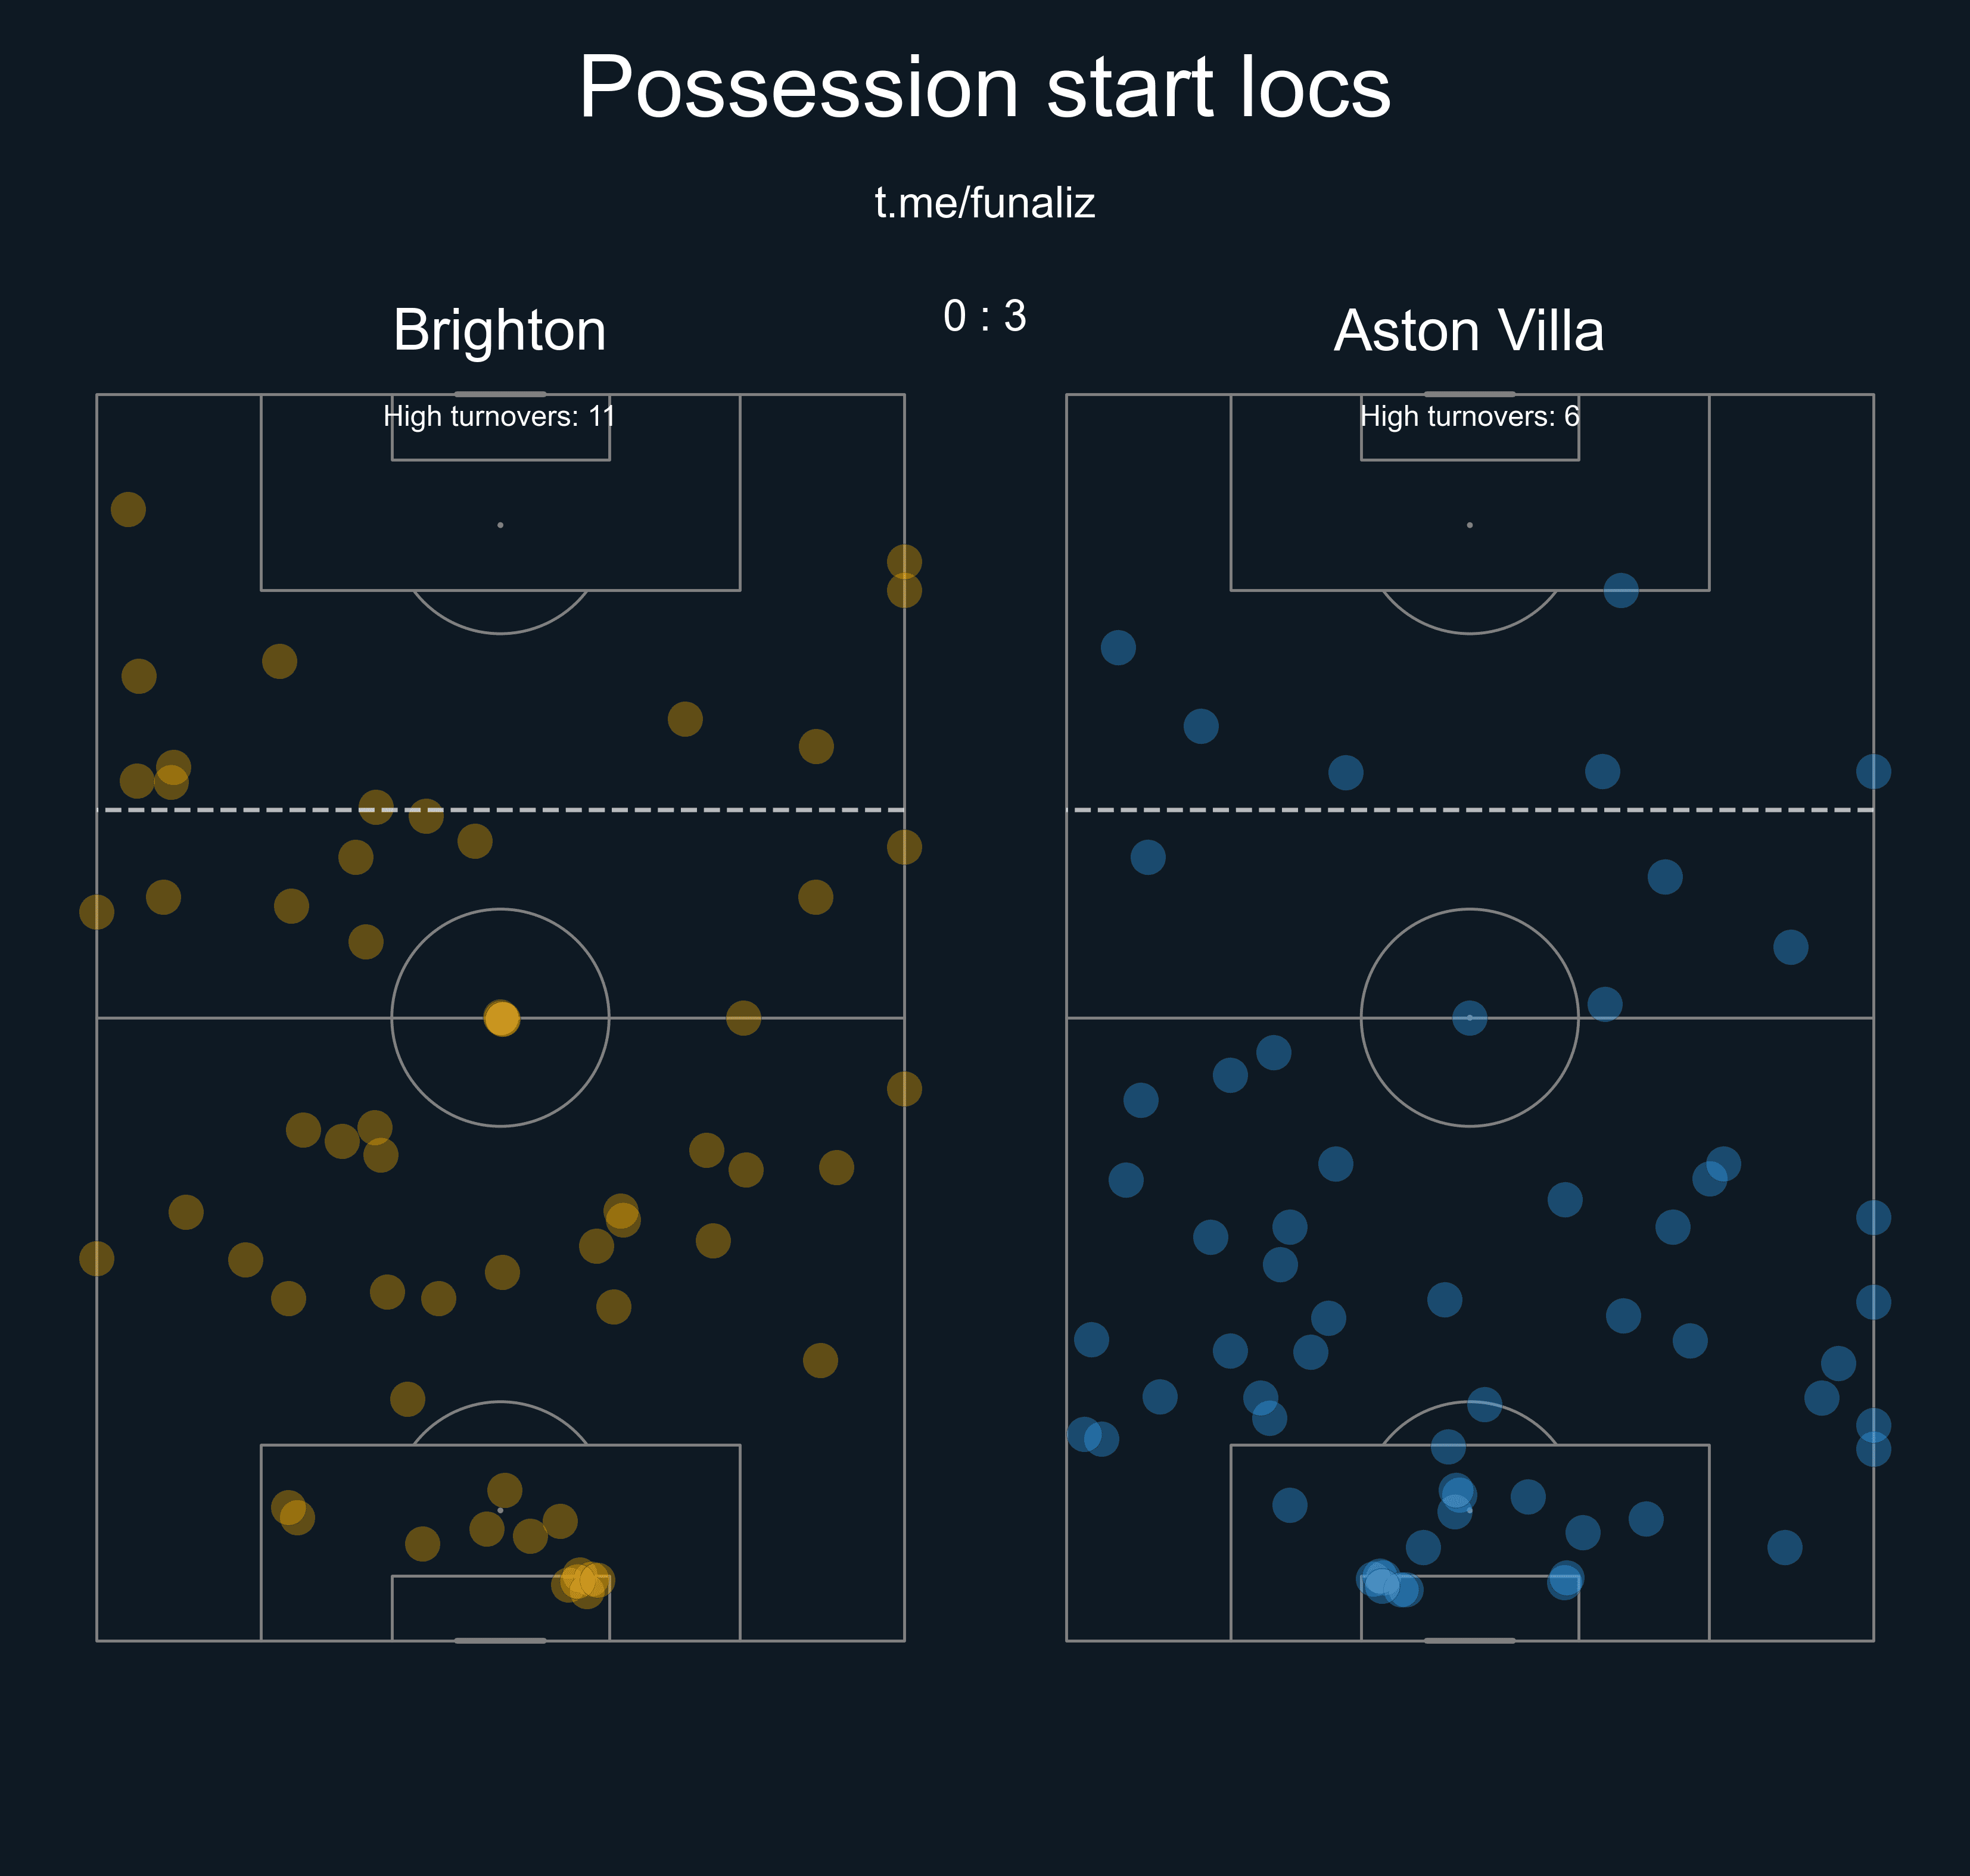Click Brighton's topmost-left possession dot near the corner
The image size is (1970, 1876).
click(128, 509)
